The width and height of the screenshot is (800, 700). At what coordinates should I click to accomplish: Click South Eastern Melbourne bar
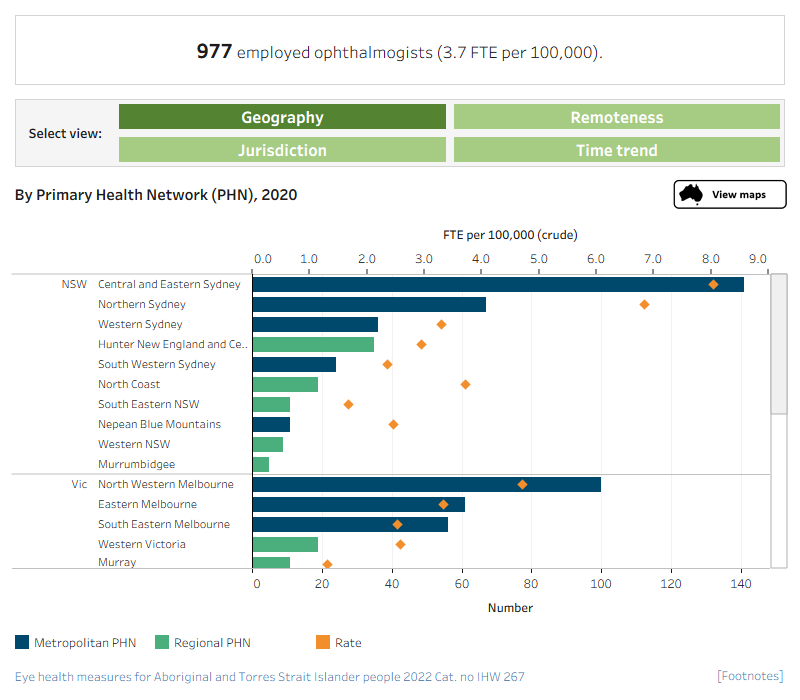(350, 524)
